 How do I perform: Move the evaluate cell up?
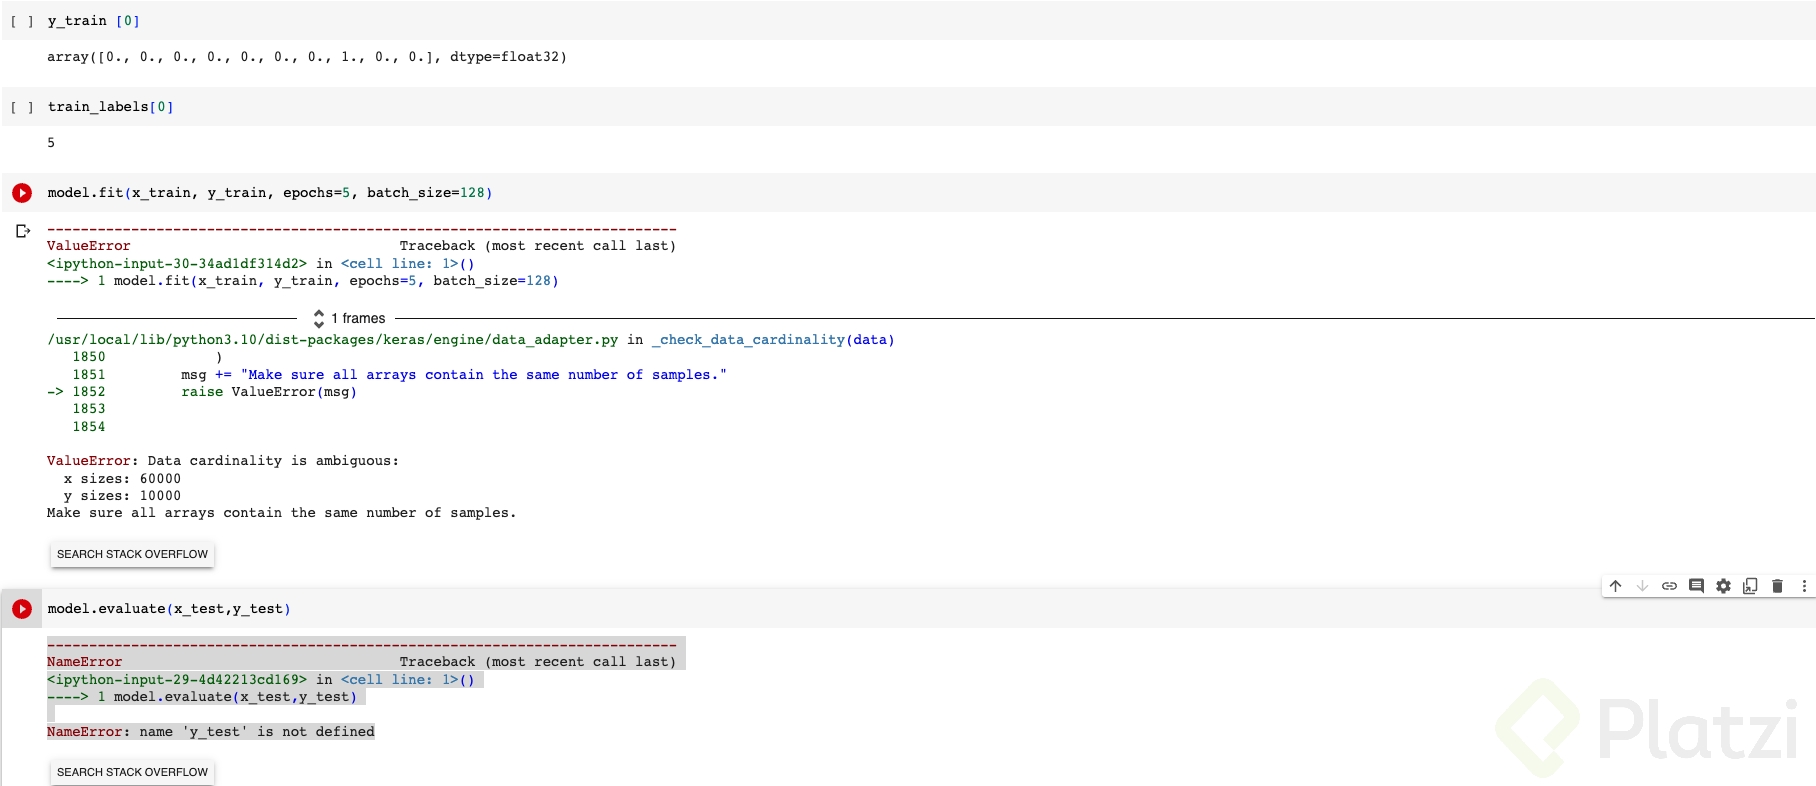1615,586
